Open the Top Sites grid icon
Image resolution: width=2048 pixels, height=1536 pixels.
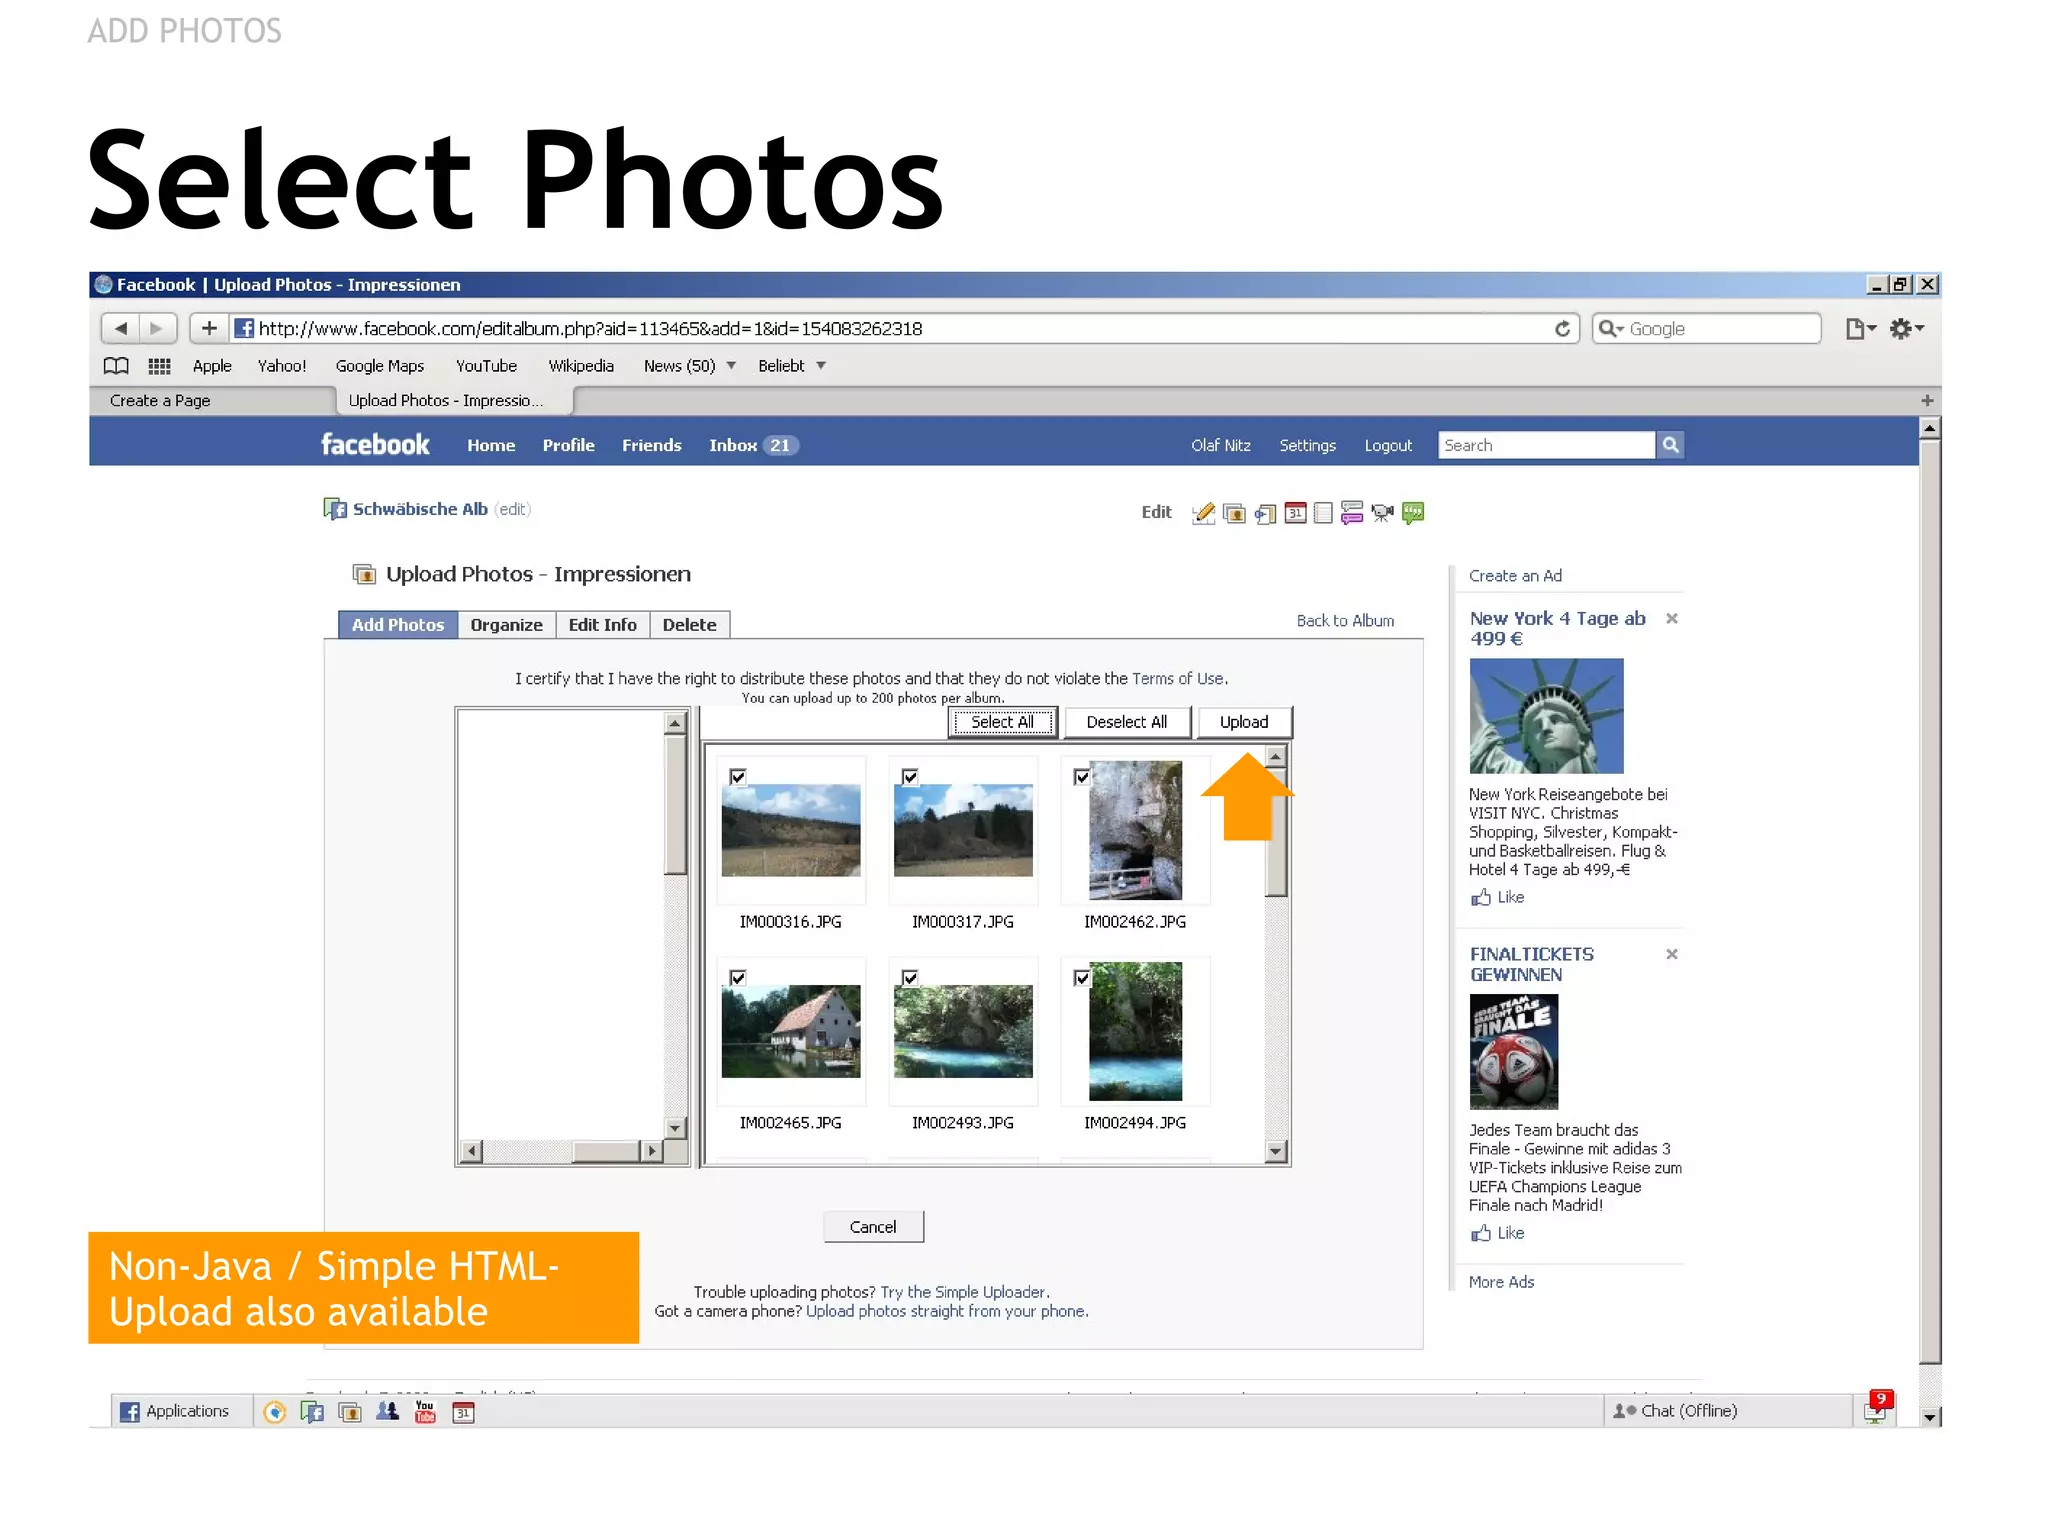click(x=159, y=366)
